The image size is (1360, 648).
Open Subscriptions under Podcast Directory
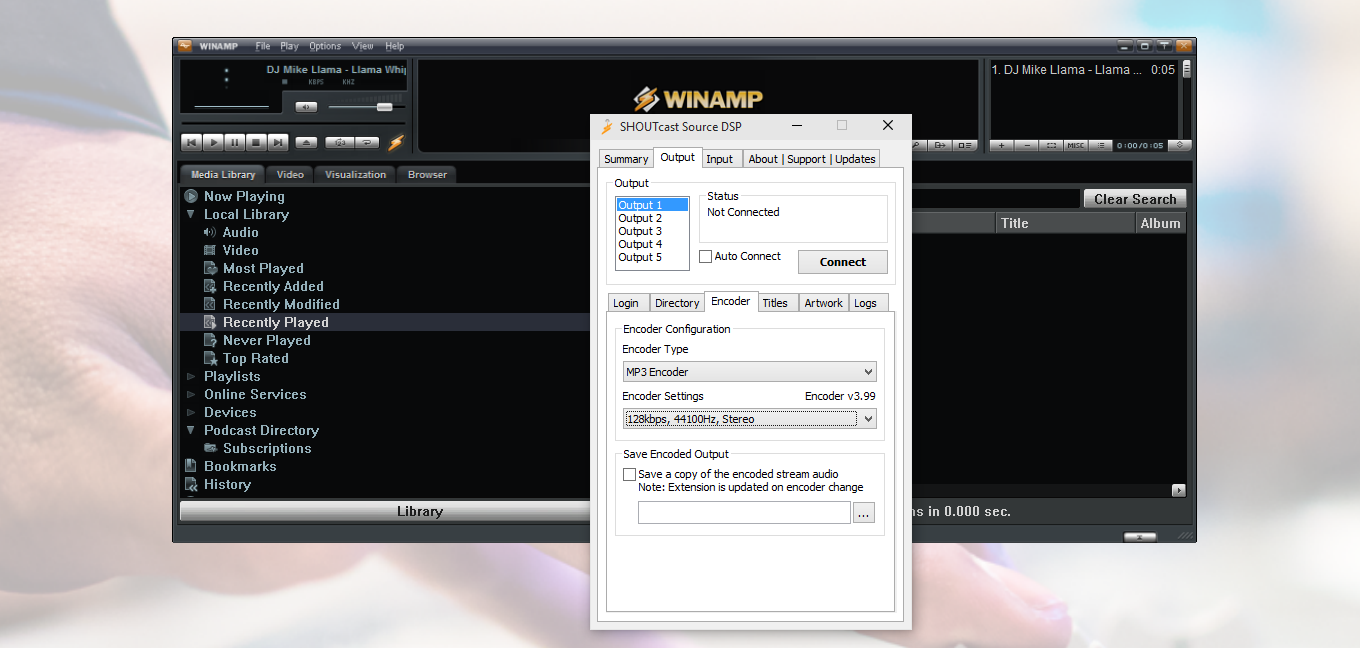click(267, 448)
